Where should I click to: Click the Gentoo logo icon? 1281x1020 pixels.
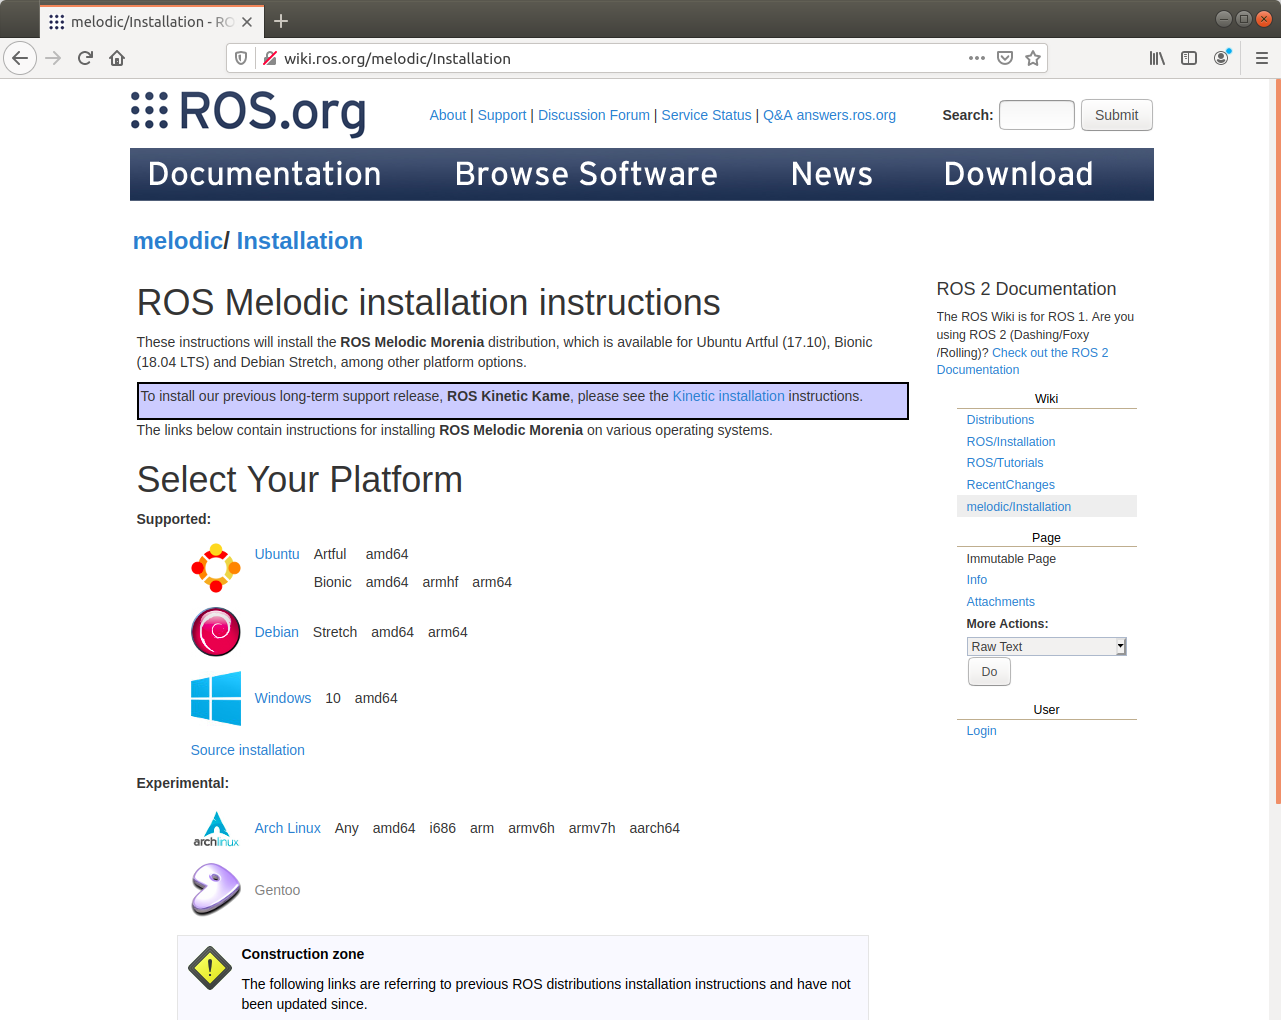215,889
